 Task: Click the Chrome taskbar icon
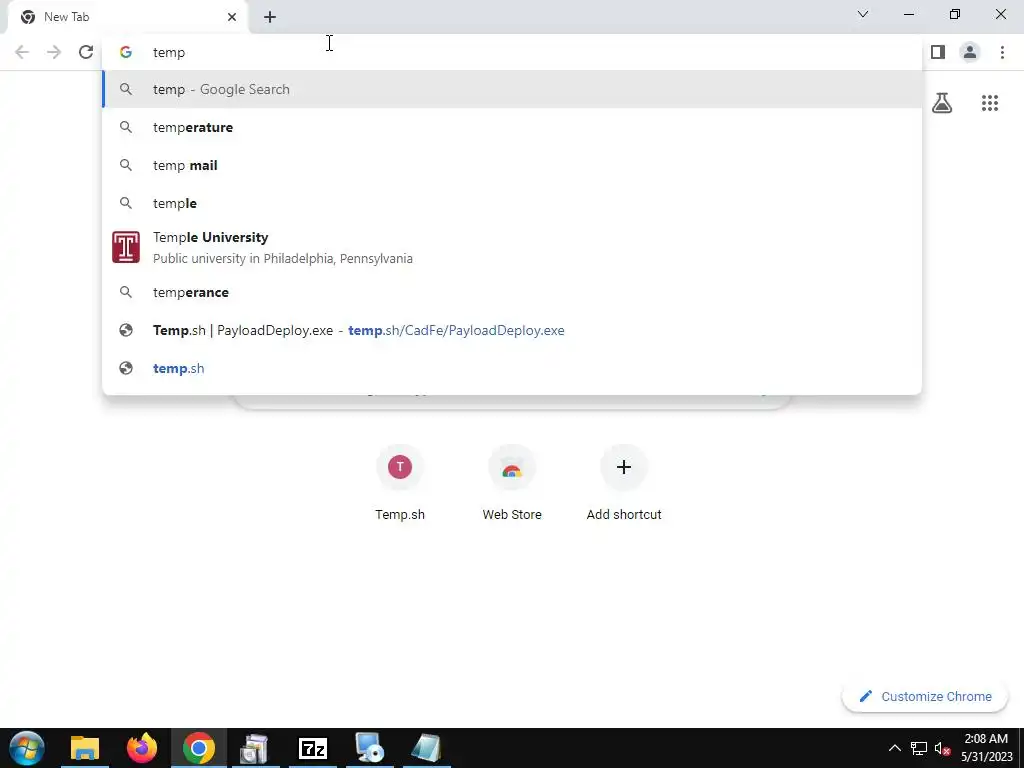[199, 748]
